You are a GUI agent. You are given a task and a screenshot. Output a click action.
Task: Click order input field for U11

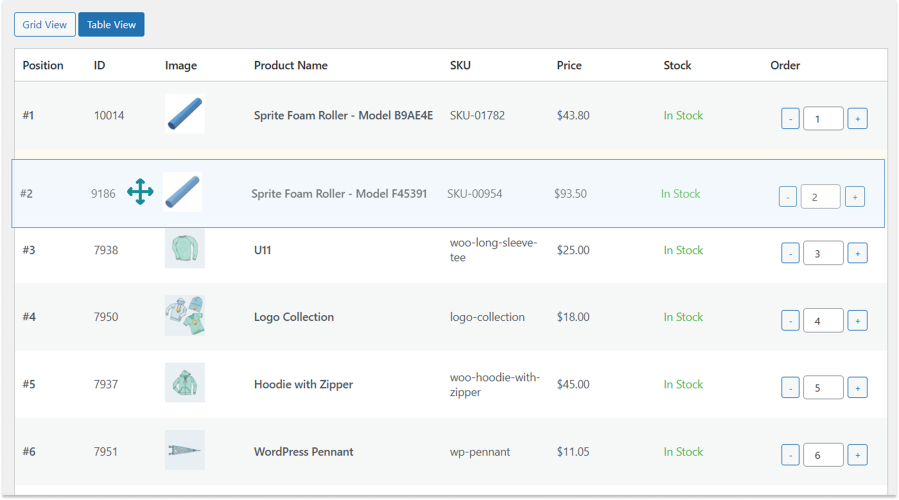(823, 253)
